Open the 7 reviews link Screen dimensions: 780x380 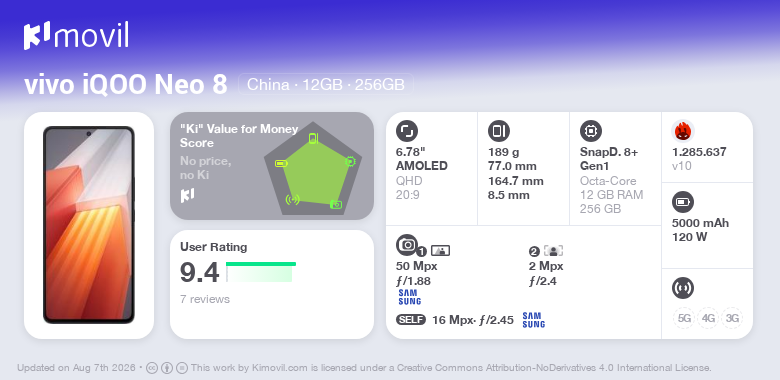205,299
